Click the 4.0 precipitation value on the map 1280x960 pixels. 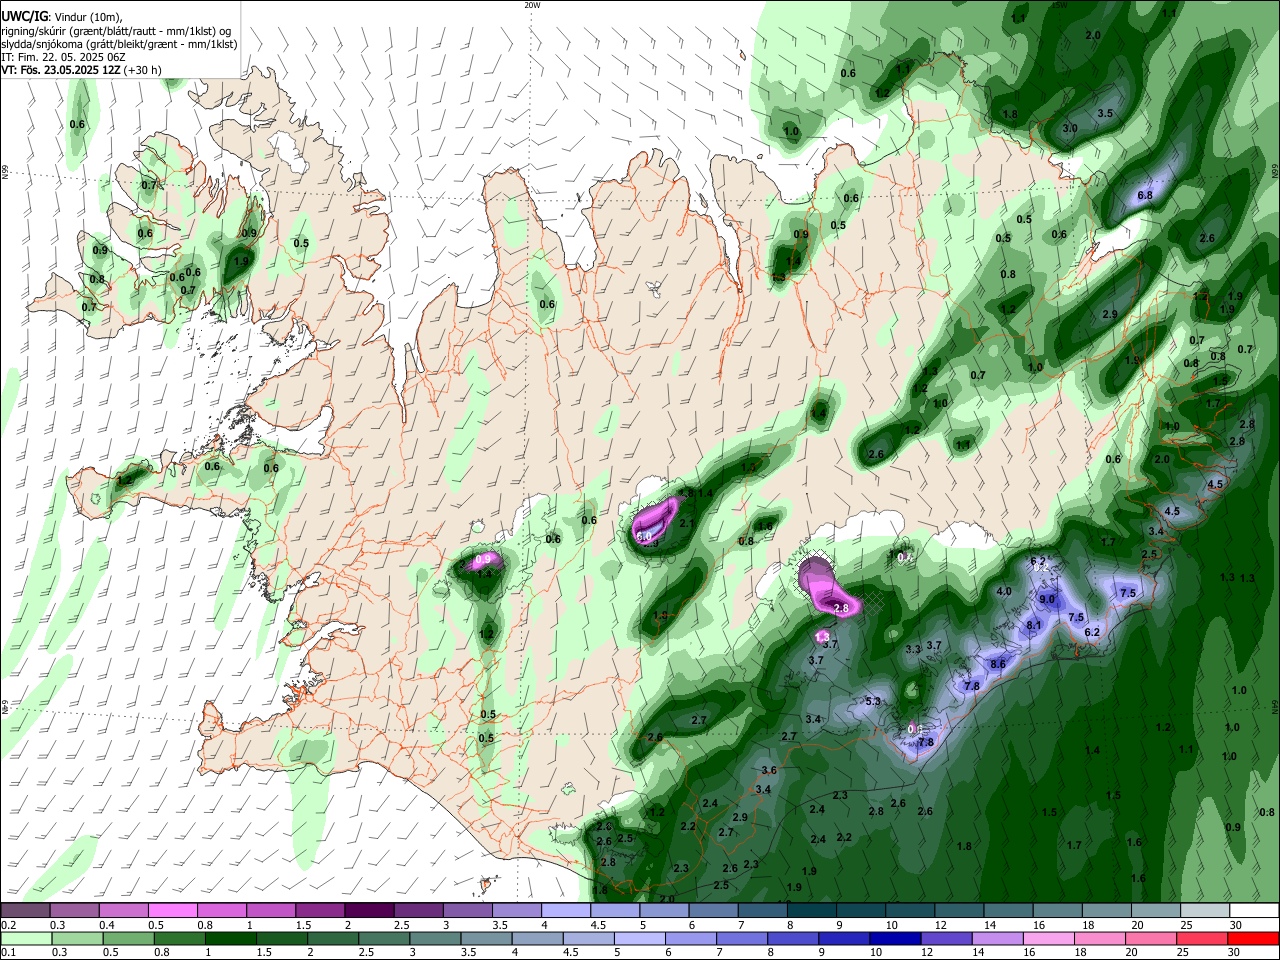coord(1004,591)
